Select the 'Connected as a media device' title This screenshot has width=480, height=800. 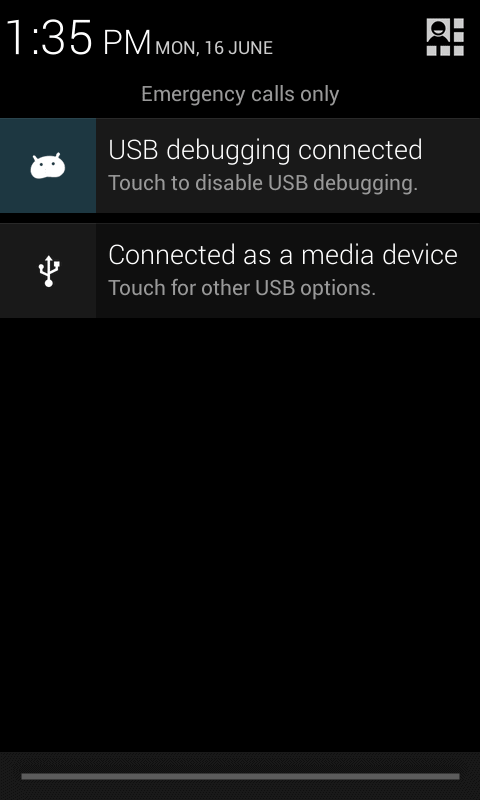[283, 255]
